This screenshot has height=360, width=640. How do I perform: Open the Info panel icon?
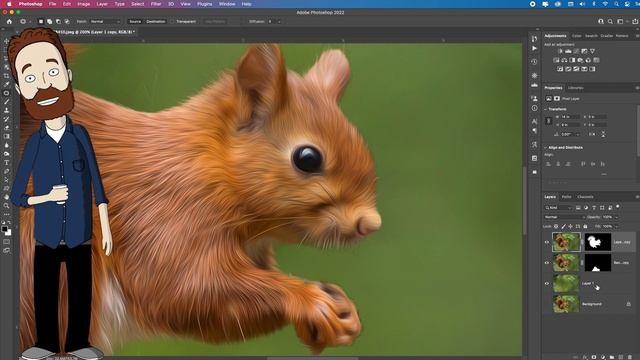tap(534, 108)
